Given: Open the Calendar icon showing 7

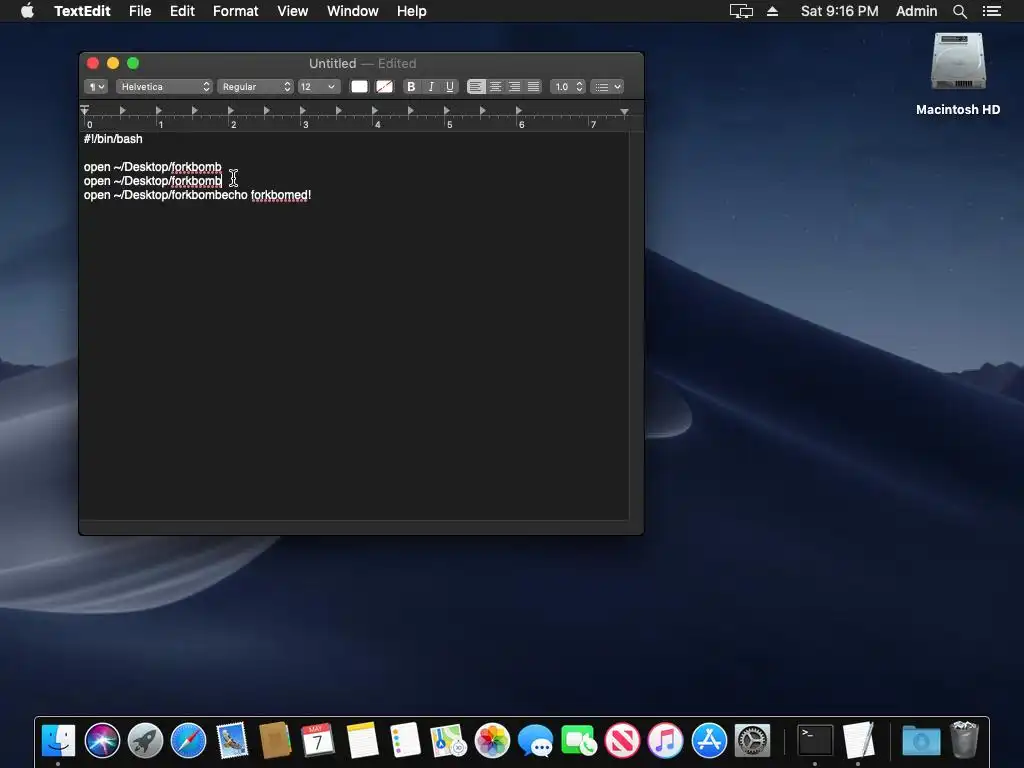Looking at the screenshot, I should (x=318, y=741).
